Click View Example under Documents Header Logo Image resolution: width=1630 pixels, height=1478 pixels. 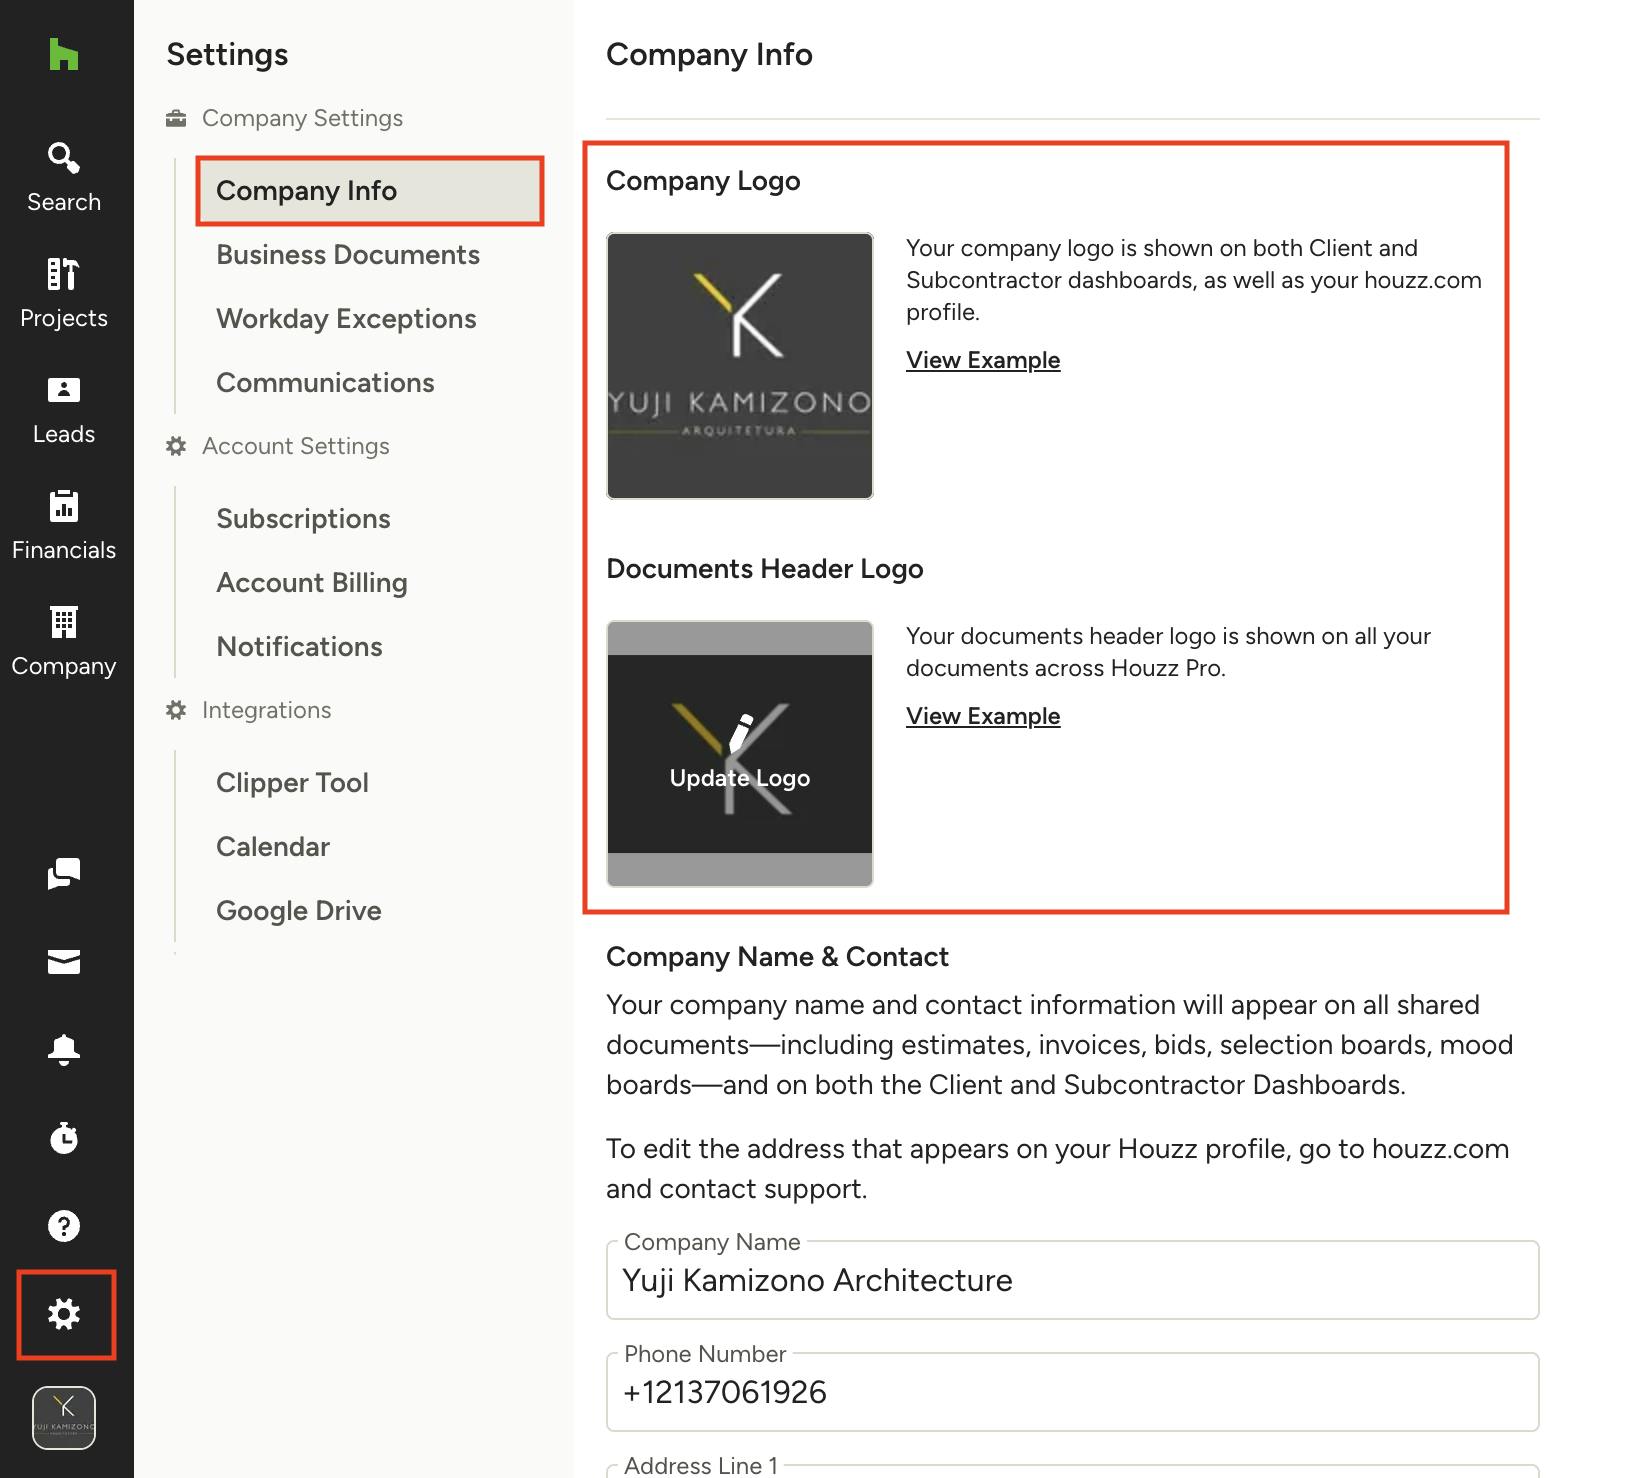(983, 716)
